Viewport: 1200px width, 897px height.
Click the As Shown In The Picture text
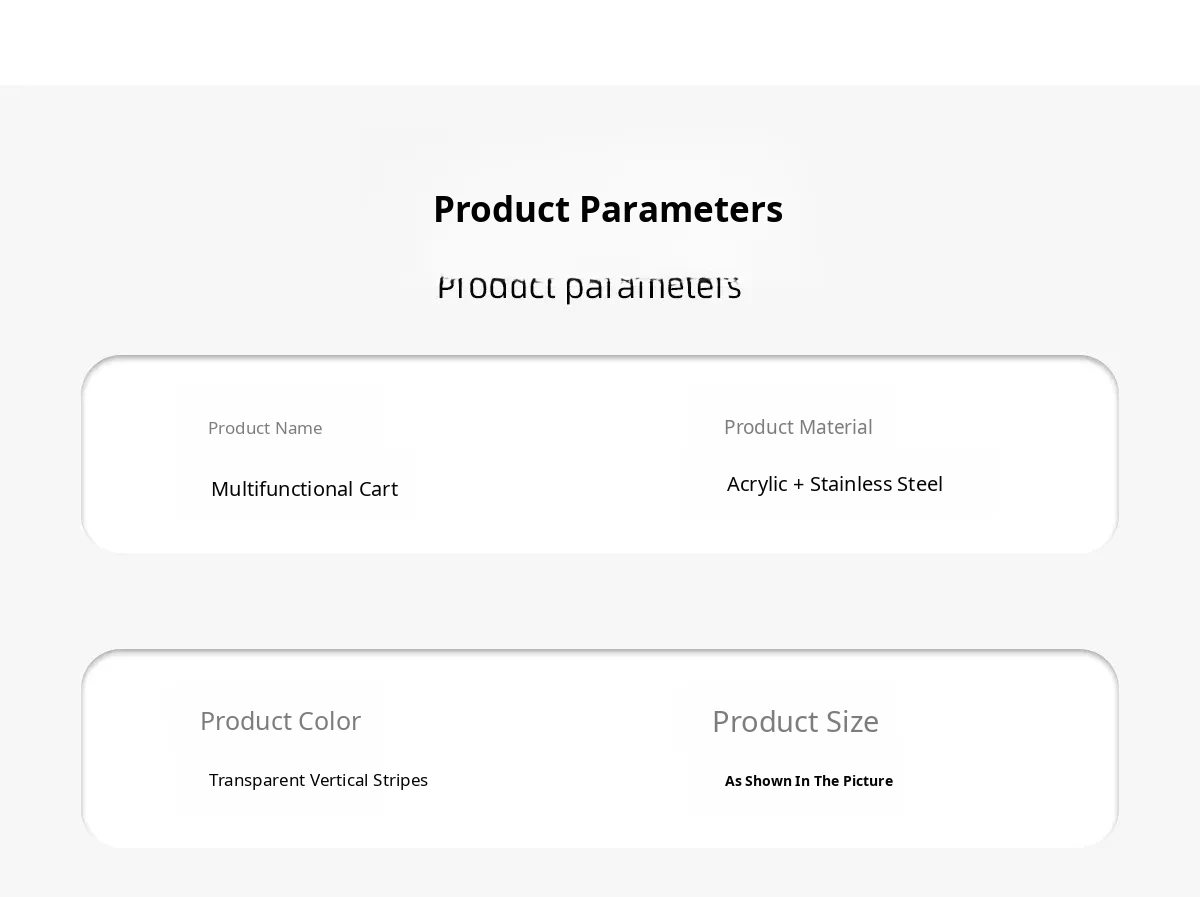[808, 781]
